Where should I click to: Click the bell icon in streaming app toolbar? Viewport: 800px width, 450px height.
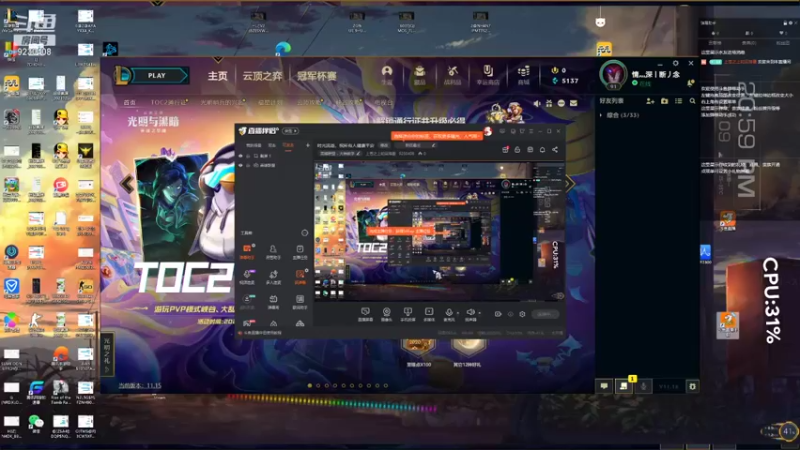coord(542,149)
